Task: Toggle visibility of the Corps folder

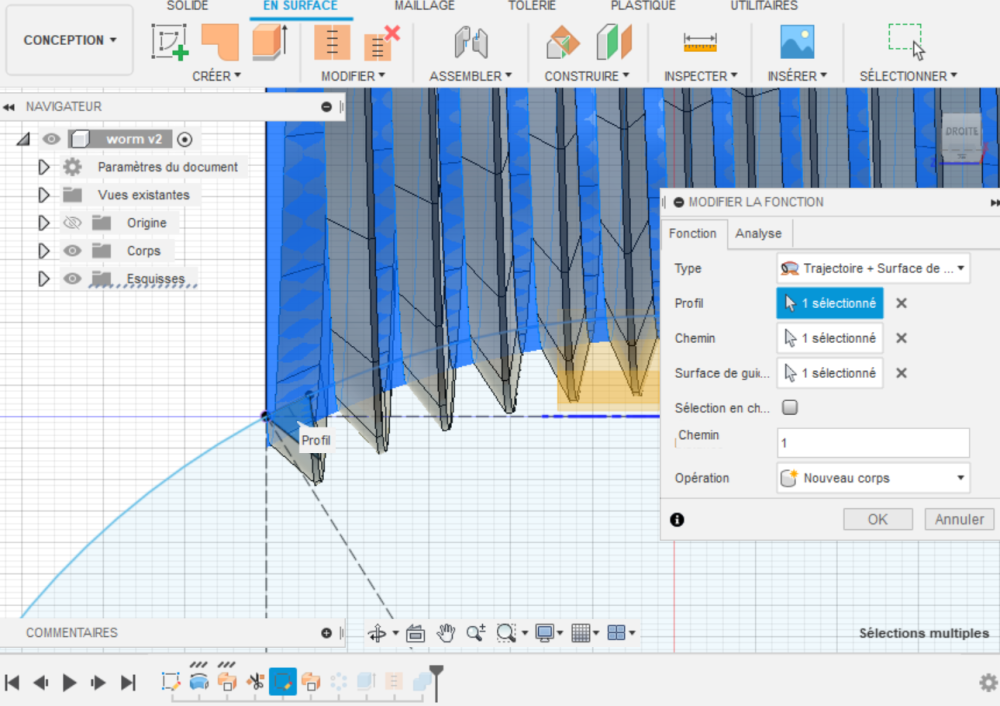Action: tap(72, 251)
